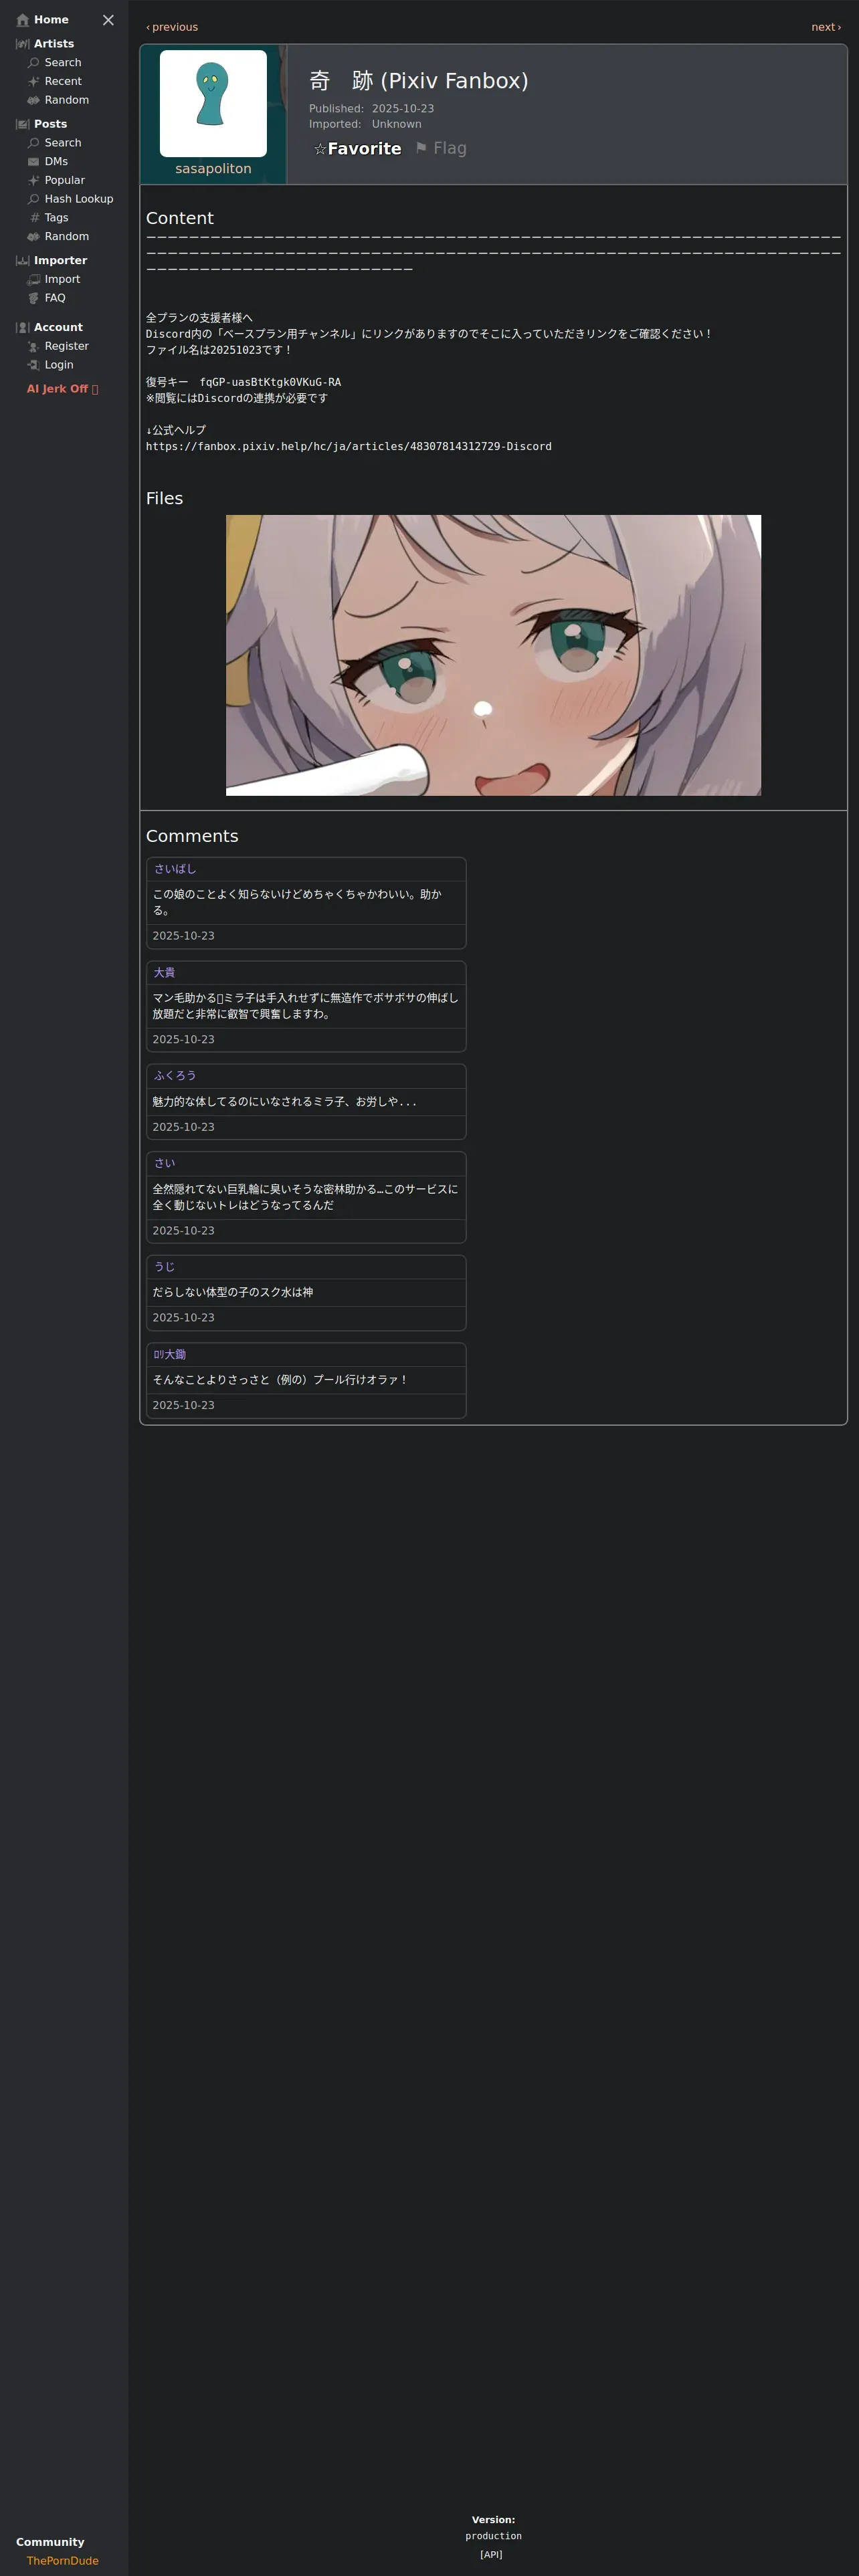Screen dimensions: 859x2576
Task: Open the ThePornDude community link
Action: (x=63, y=2561)
